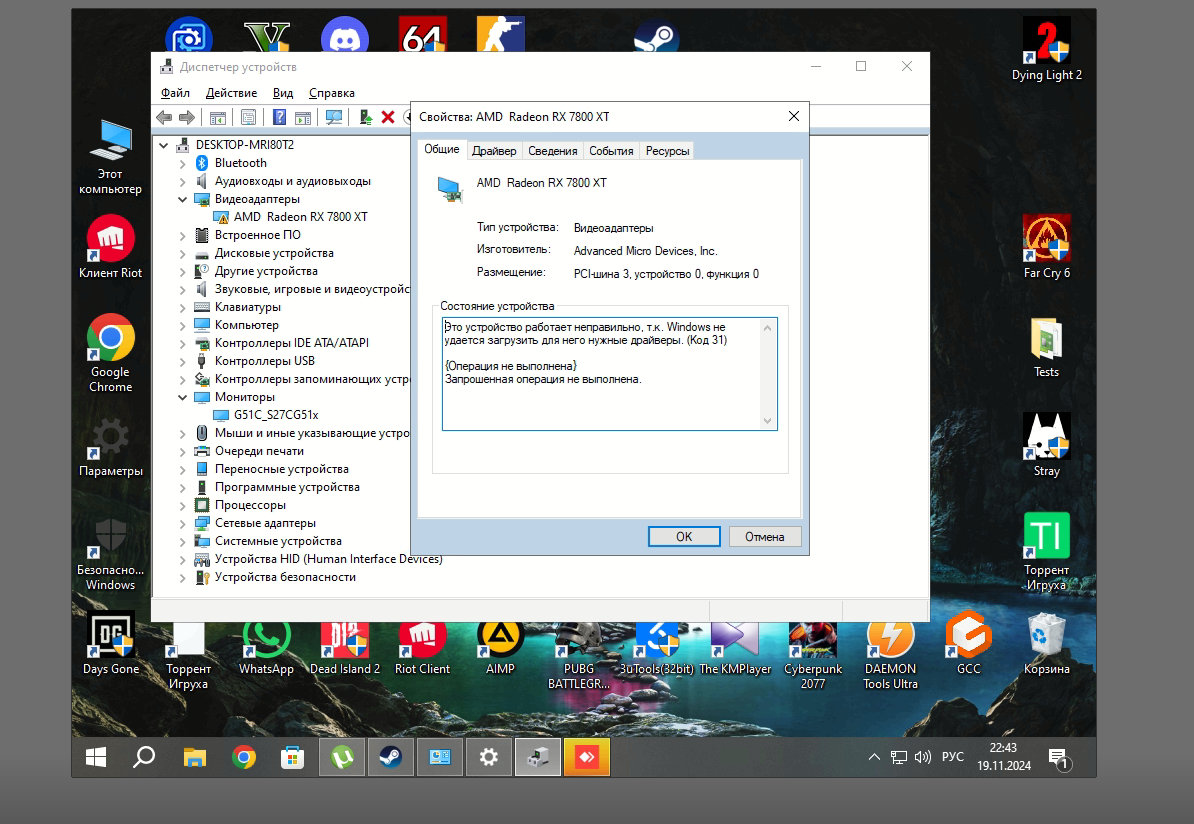Open the Справка menu
This screenshot has width=1194, height=824.
click(x=332, y=93)
